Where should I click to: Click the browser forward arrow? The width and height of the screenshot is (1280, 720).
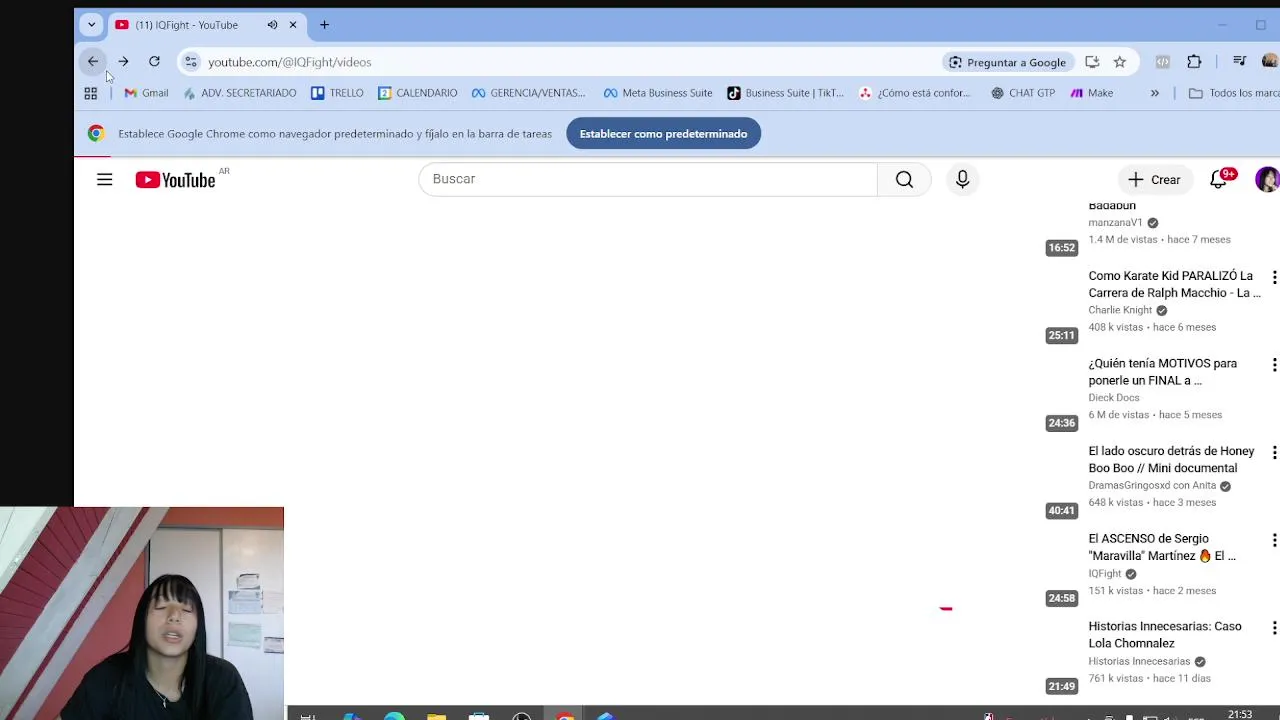point(123,62)
